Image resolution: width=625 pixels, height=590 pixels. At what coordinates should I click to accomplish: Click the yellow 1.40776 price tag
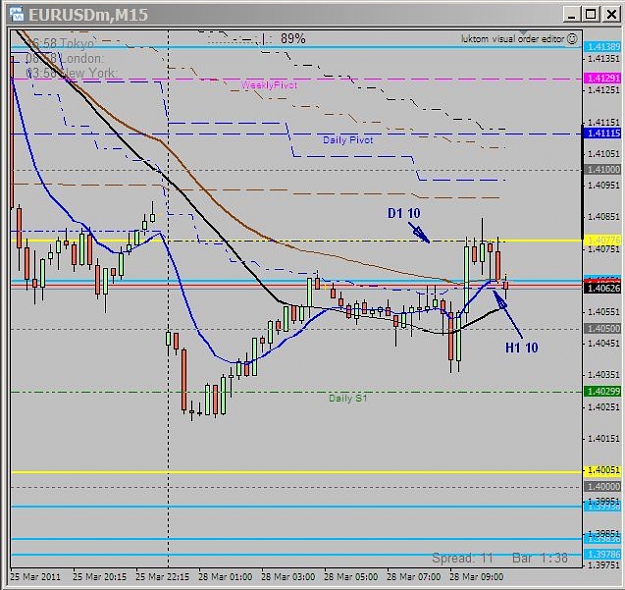tap(604, 240)
